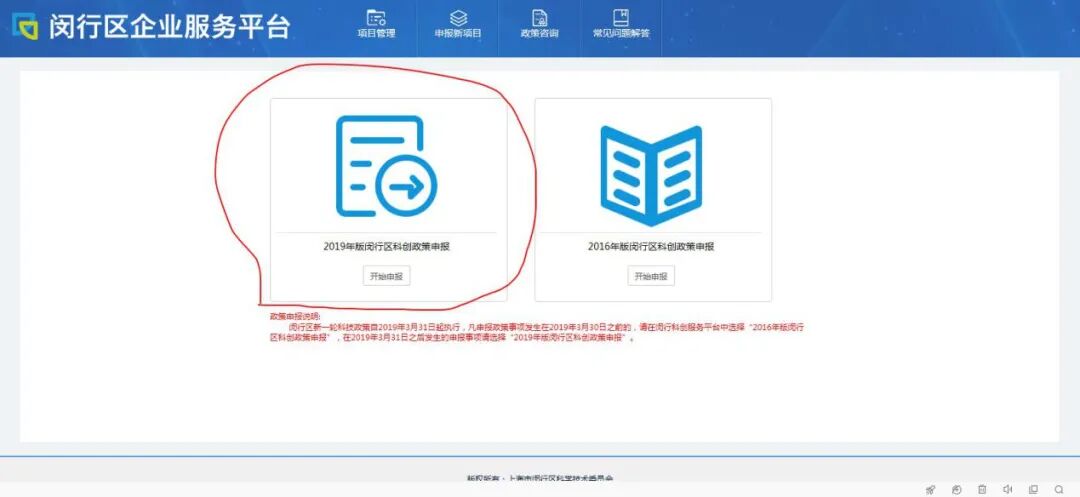The width and height of the screenshot is (1080, 497).
Task: Click the rocket accelerator icon in browser status bar
Action: coord(931,489)
